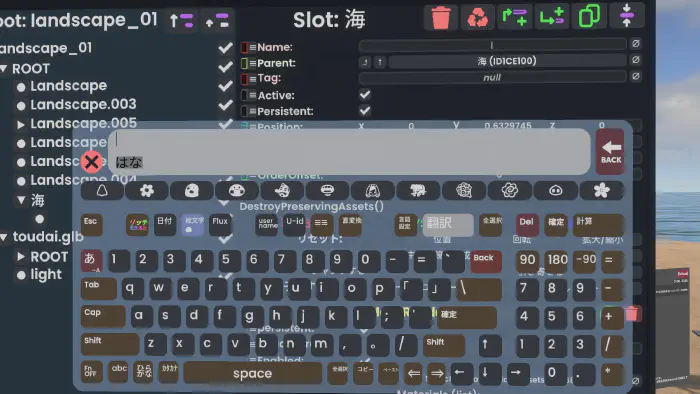
Task: Toggle the あ input mode key
Action: tap(91, 261)
